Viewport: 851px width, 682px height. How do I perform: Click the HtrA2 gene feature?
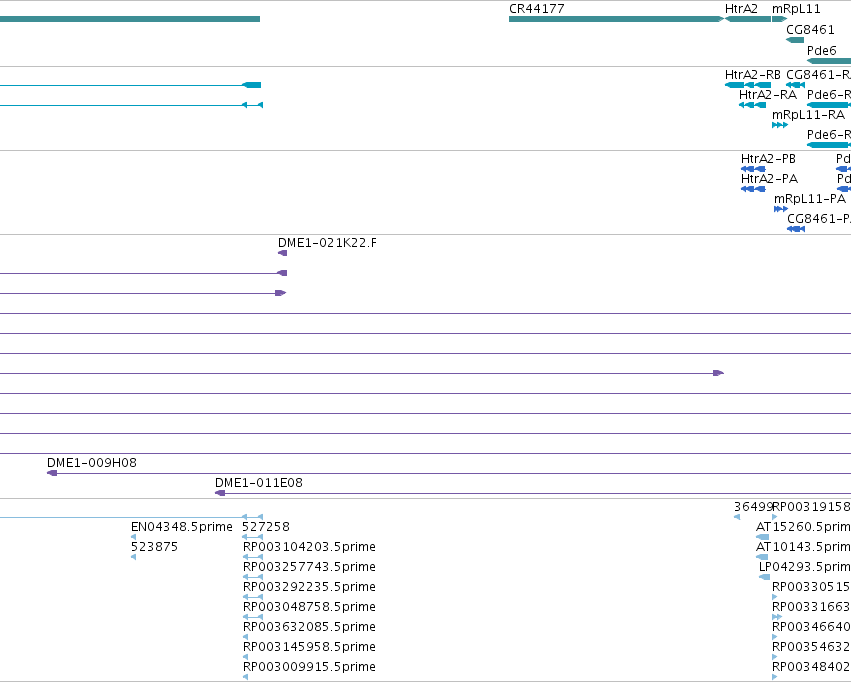click(x=748, y=19)
